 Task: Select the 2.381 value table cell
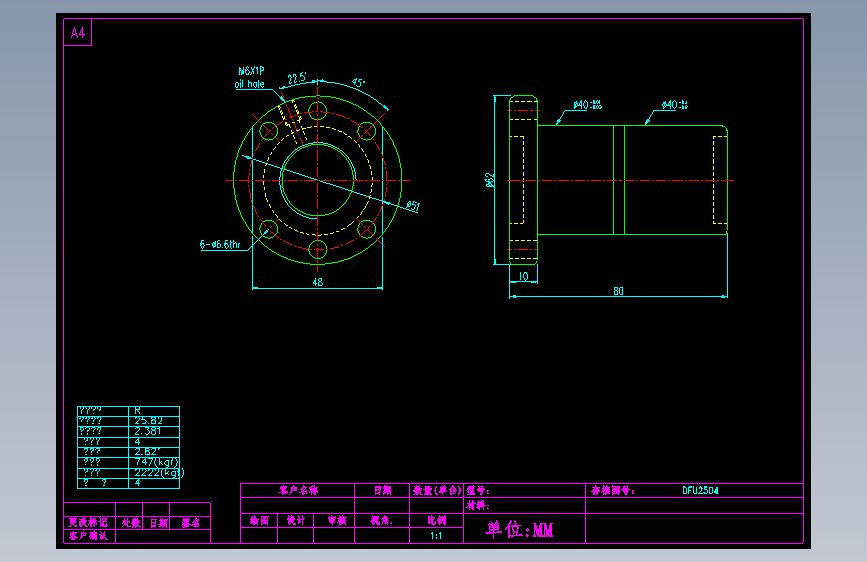pos(154,431)
